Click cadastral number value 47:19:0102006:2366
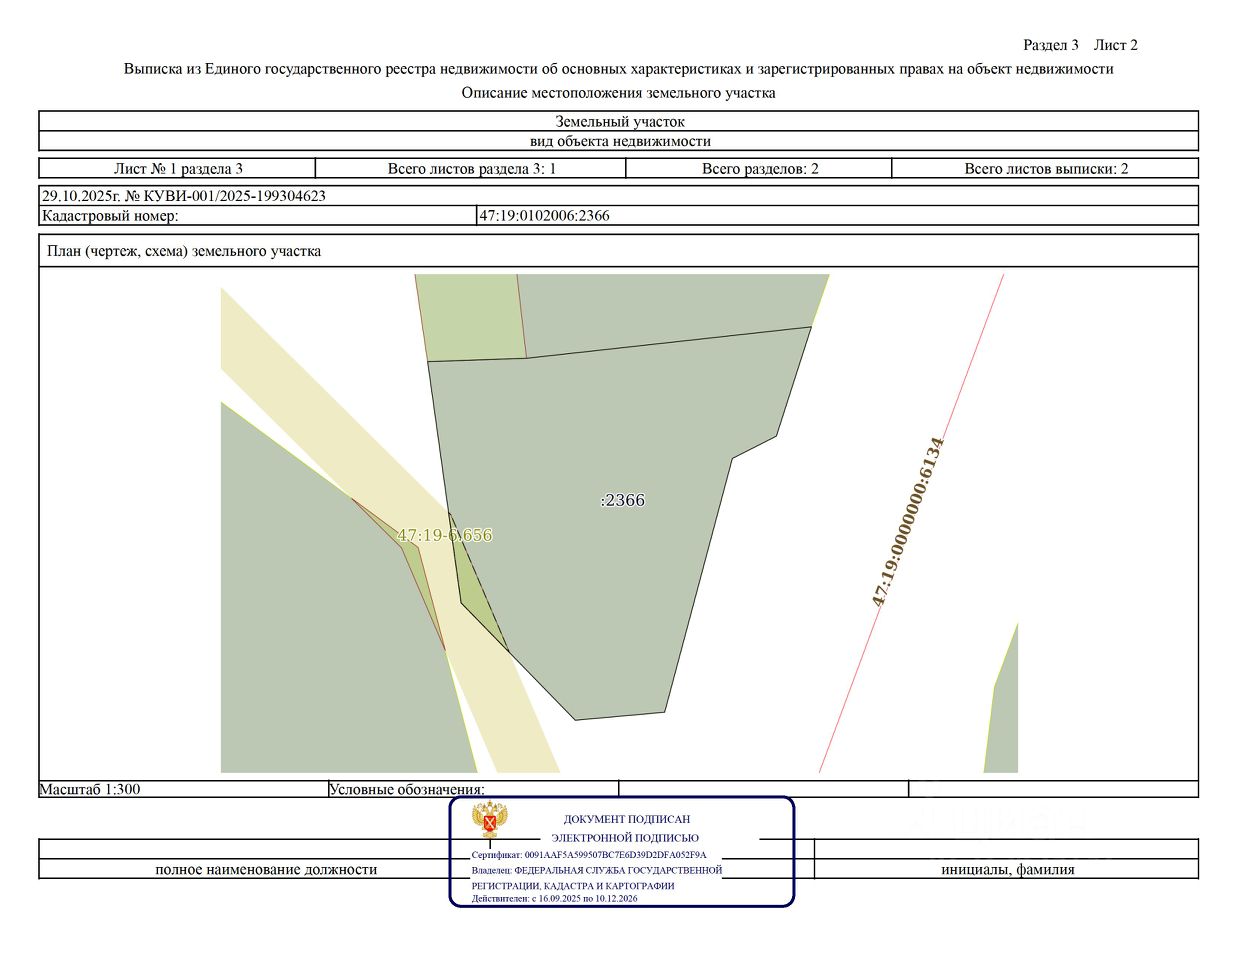The width and height of the screenshot is (1238, 957). [x=545, y=215]
